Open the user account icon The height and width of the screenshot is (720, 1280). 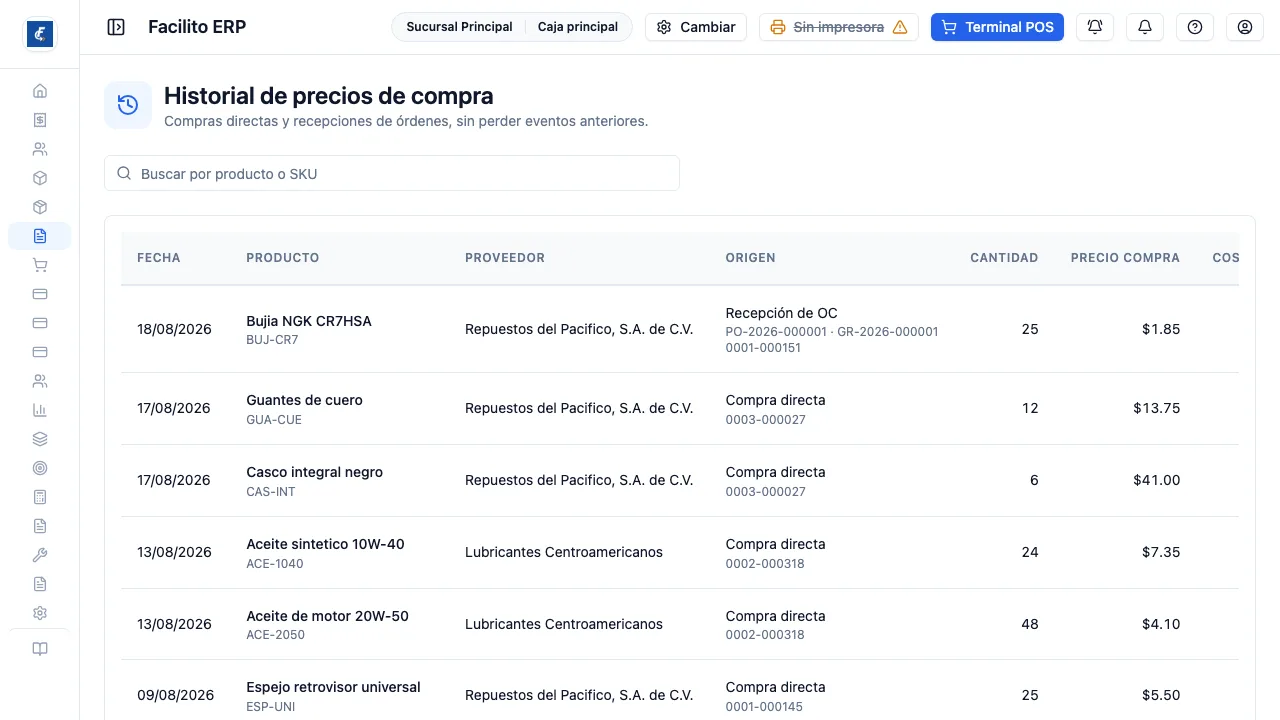pyautogui.click(x=1245, y=27)
